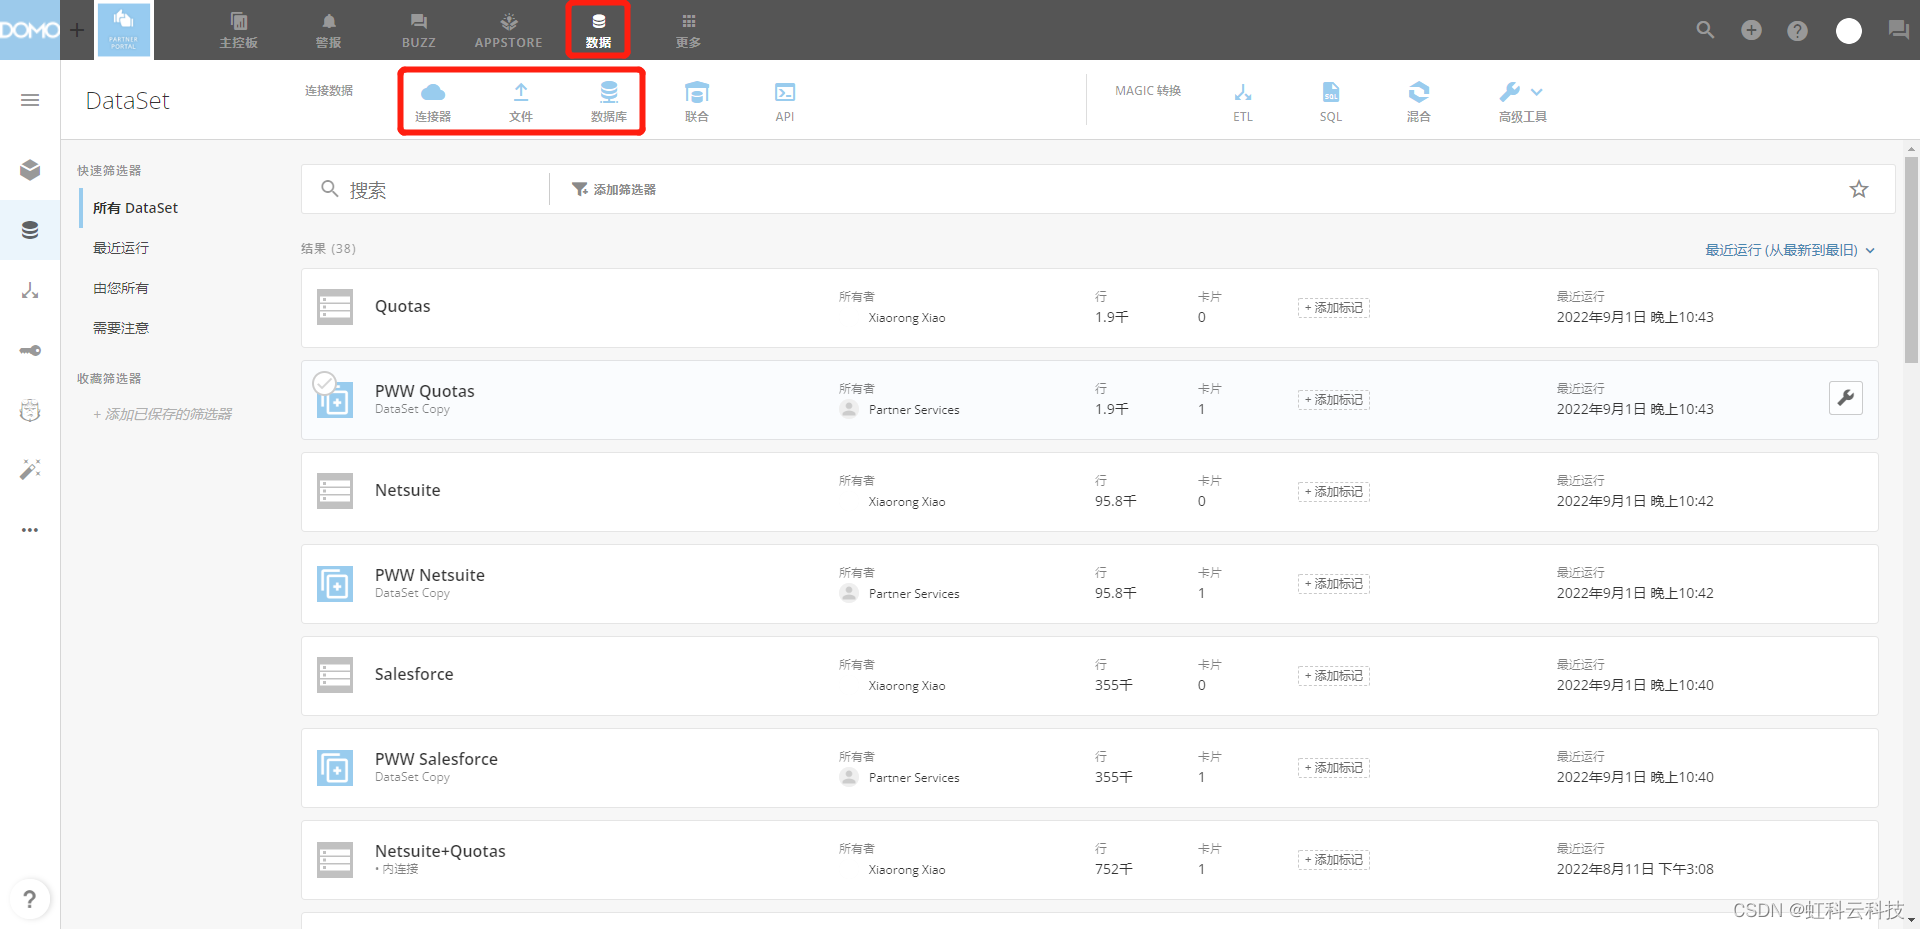Open the three-dots more icon in the left sidebar
Viewport: 1920px width, 929px height.
click(x=30, y=530)
